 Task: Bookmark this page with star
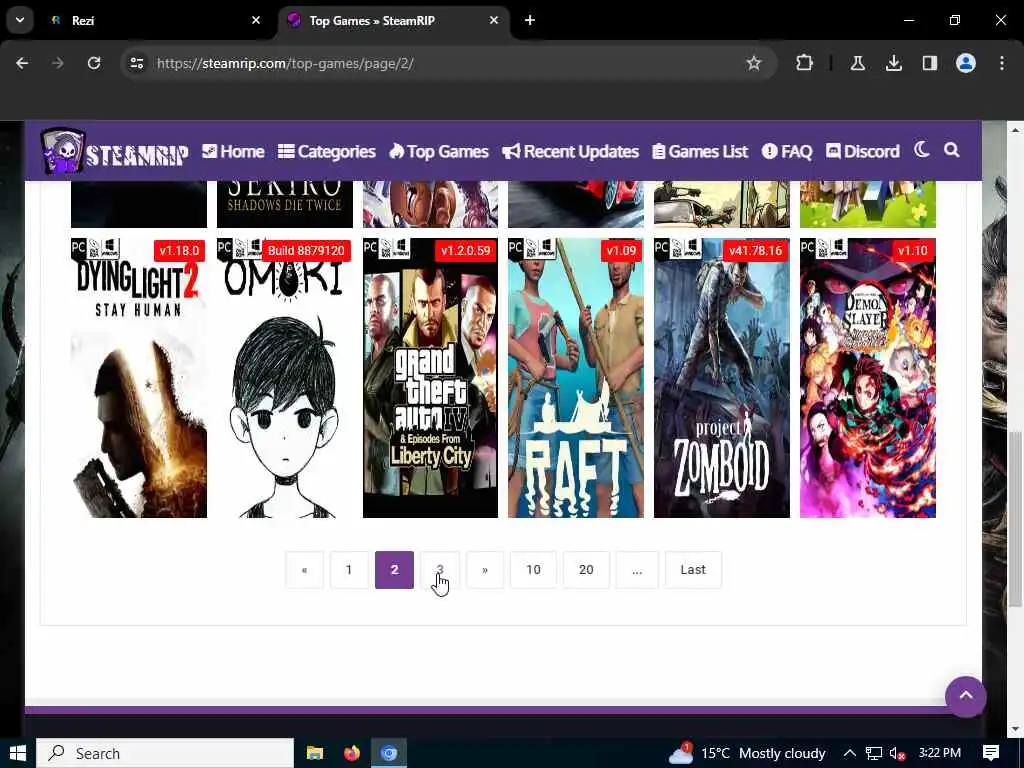(754, 63)
